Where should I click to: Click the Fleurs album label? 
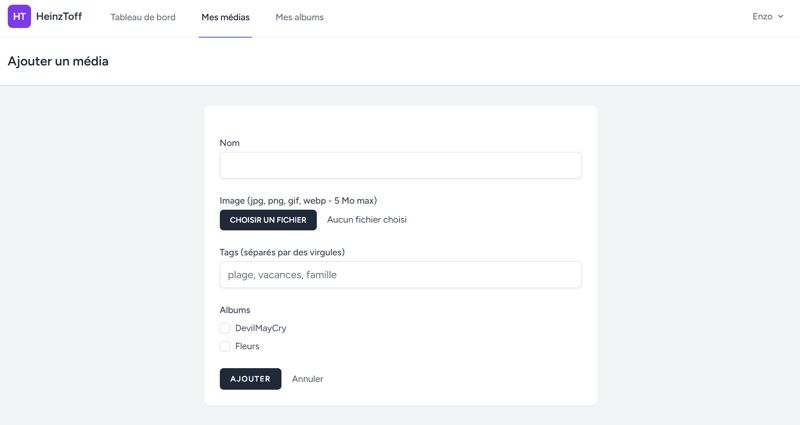247,346
